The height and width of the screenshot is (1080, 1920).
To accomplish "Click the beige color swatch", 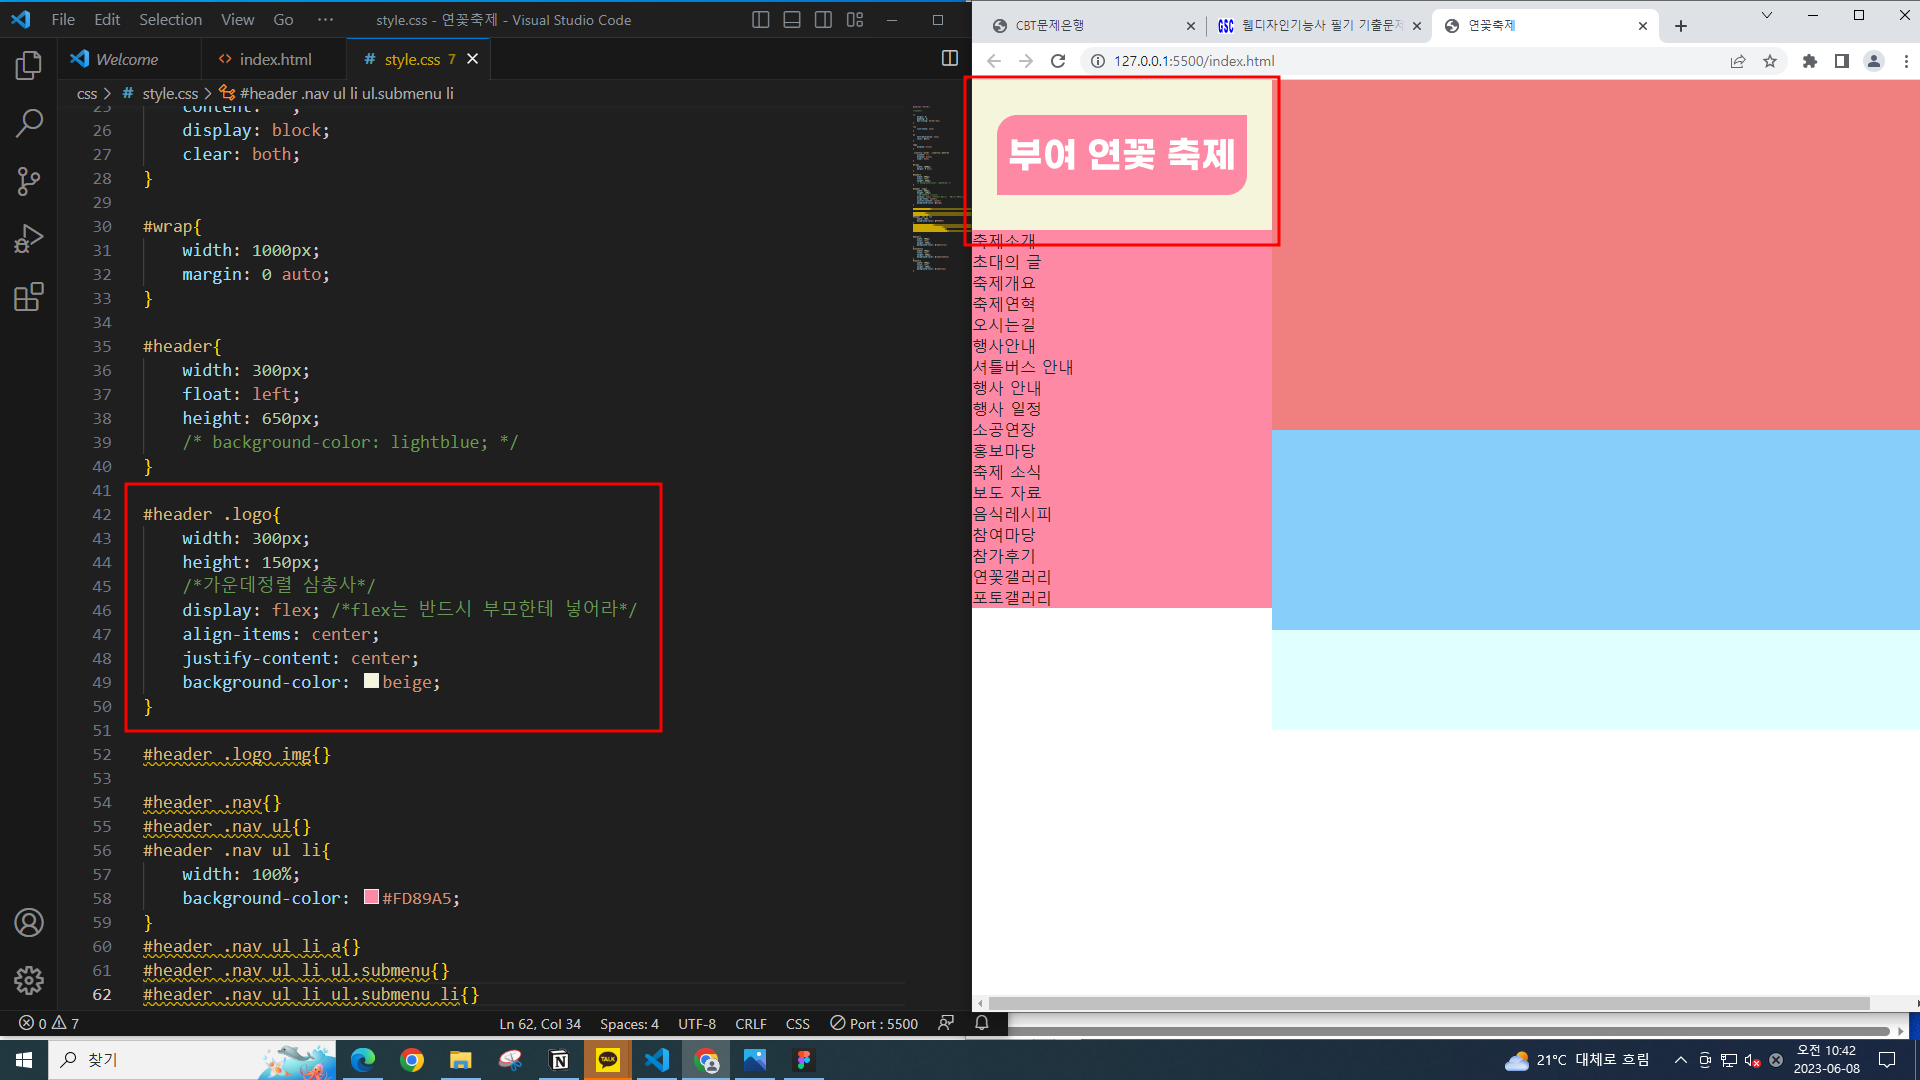I will coord(371,682).
